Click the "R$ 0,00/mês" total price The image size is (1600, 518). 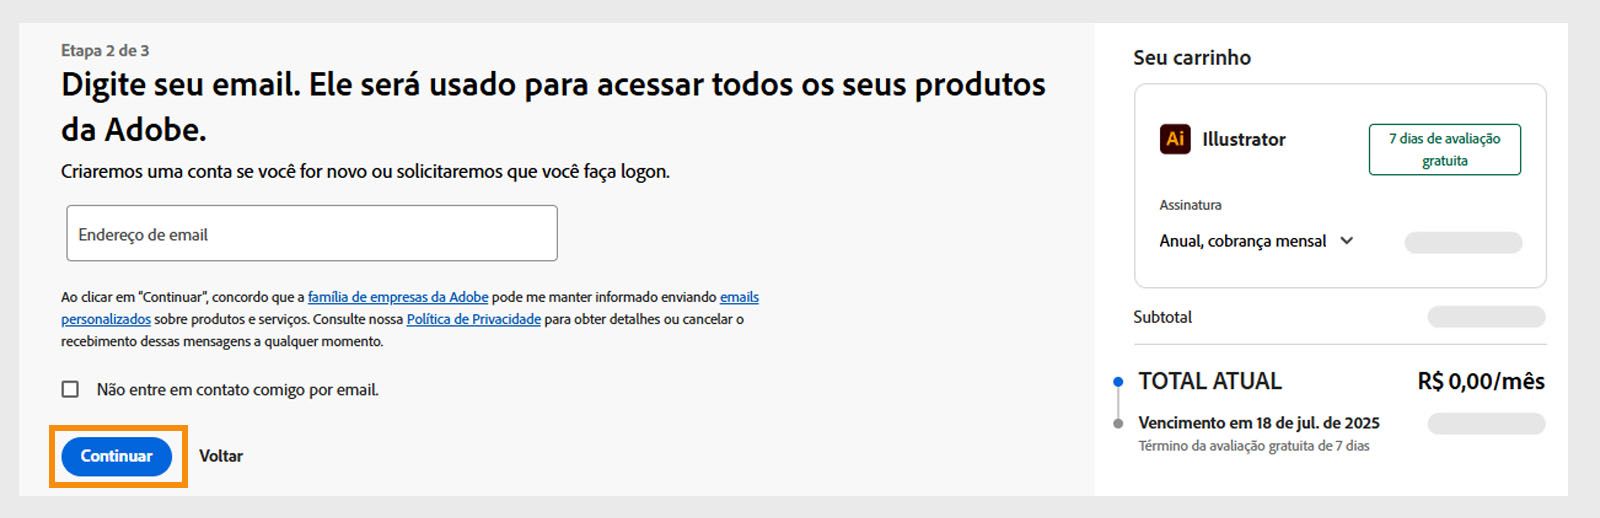[1481, 381]
